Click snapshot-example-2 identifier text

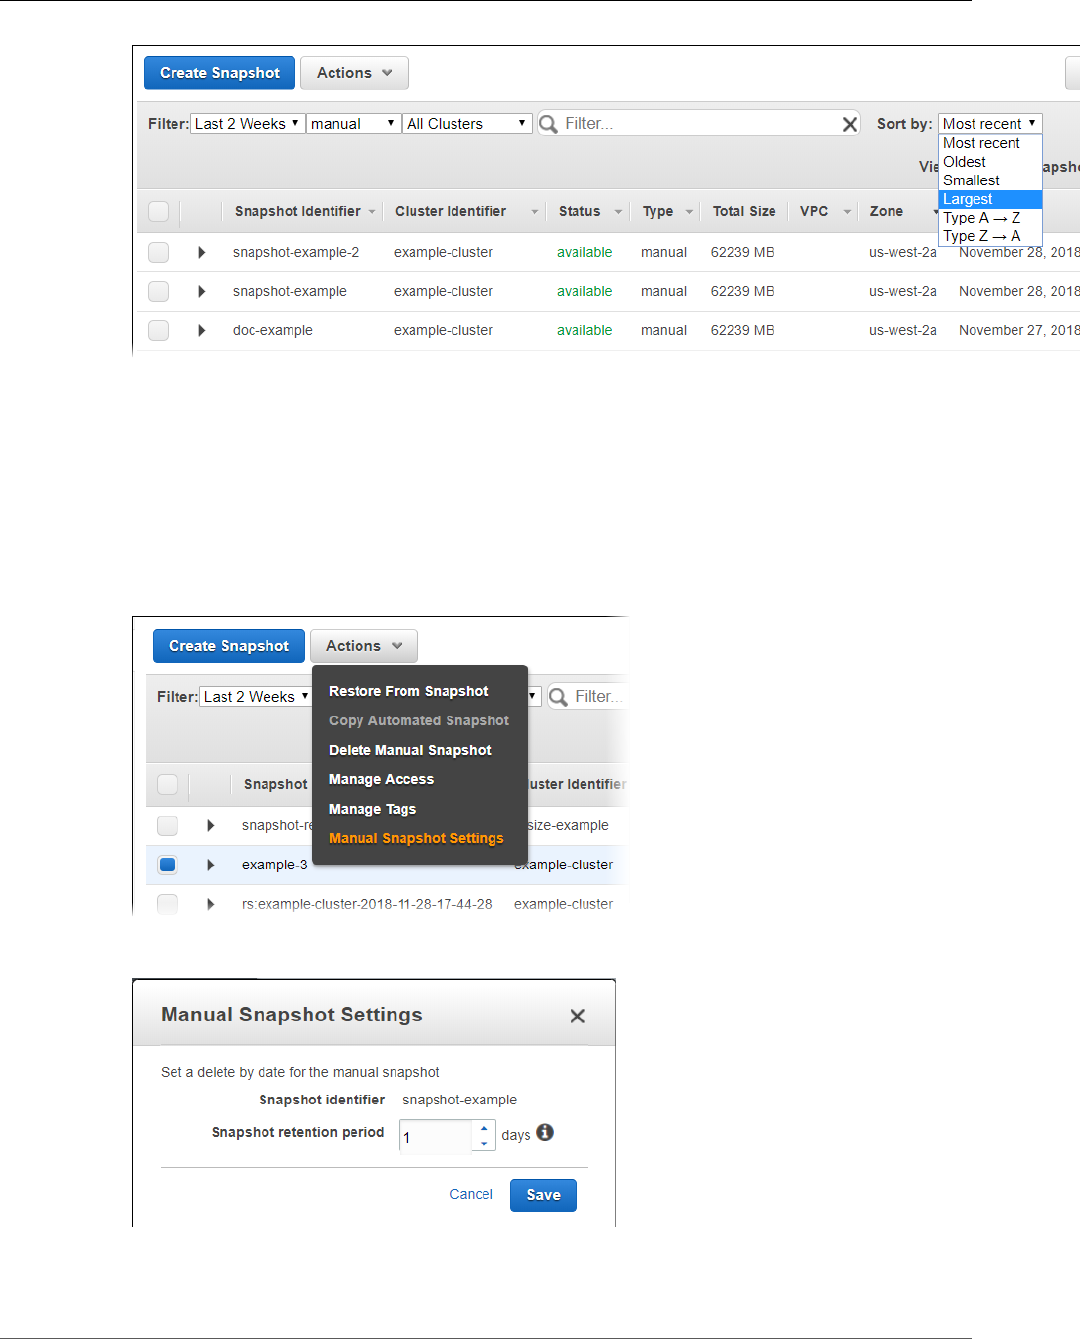296,252
